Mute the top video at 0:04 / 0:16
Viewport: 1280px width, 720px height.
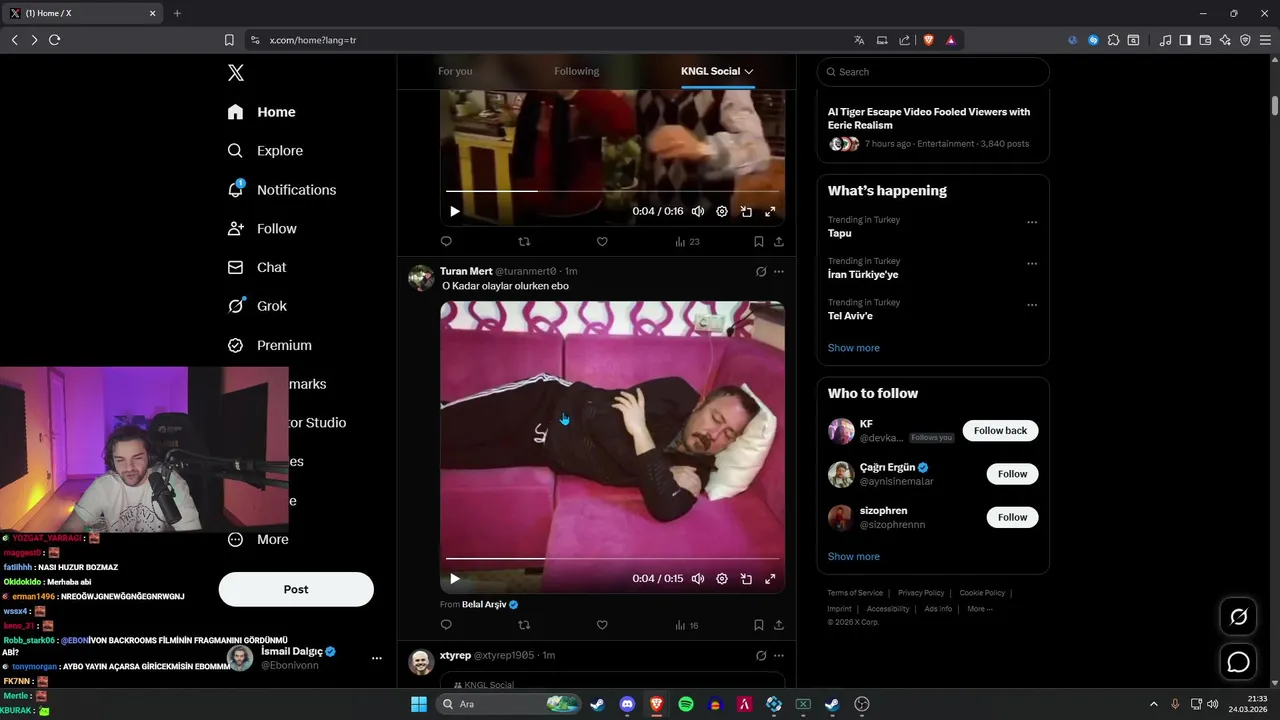698,211
